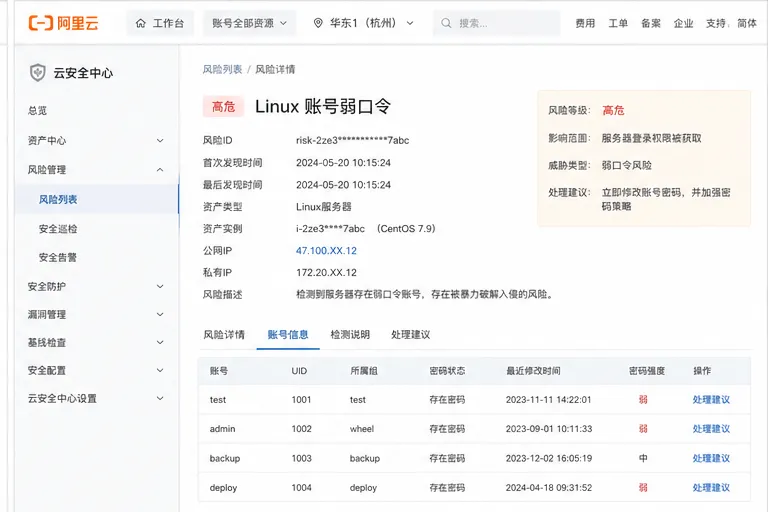The height and width of the screenshot is (512, 768).
Task: Click the deploy account name cell
Action: coord(223,488)
